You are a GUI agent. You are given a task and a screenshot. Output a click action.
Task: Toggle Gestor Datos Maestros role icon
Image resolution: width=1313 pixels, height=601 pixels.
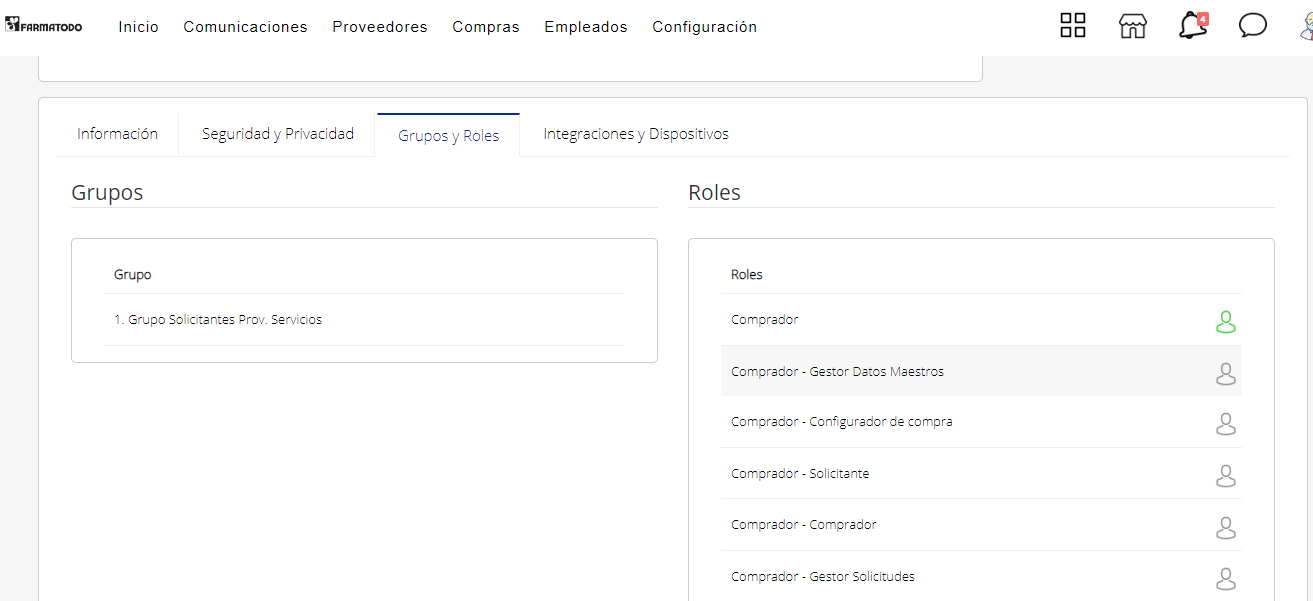(1225, 374)
